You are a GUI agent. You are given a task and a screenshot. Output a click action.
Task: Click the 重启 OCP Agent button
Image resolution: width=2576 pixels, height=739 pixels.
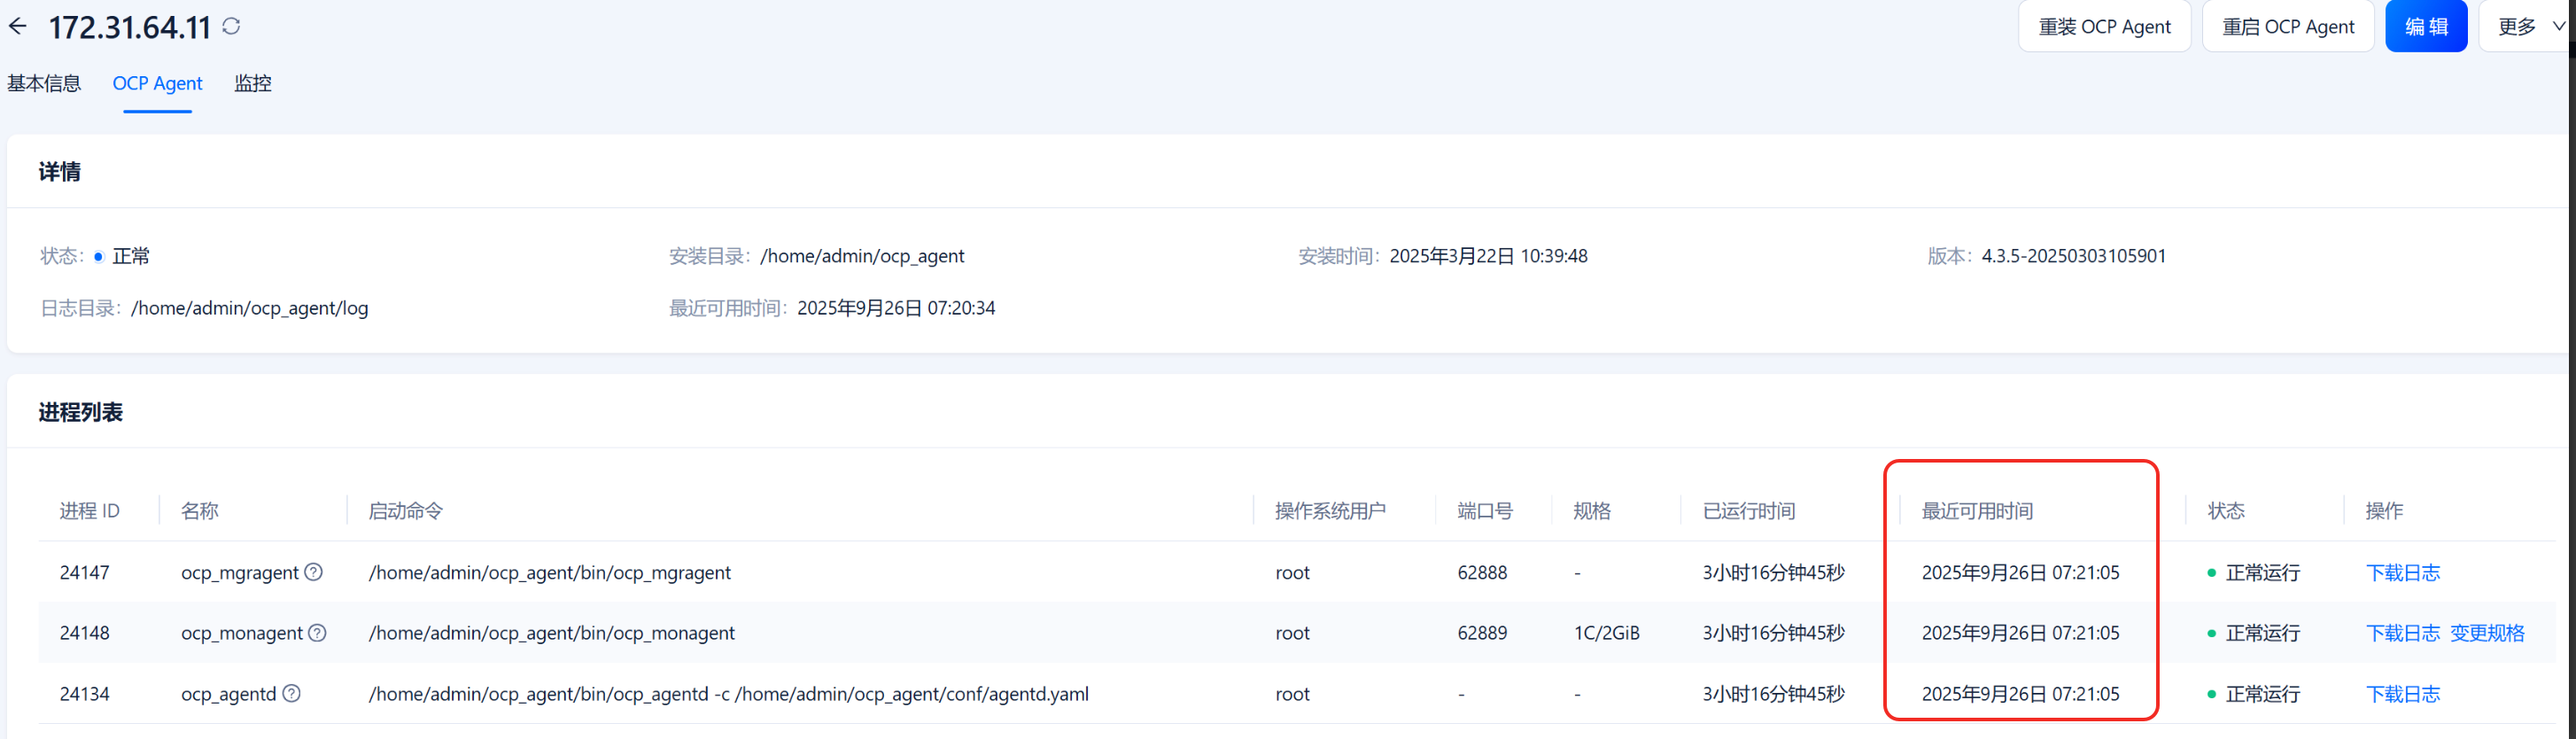pyautogui.click(x=2288, y=26)
